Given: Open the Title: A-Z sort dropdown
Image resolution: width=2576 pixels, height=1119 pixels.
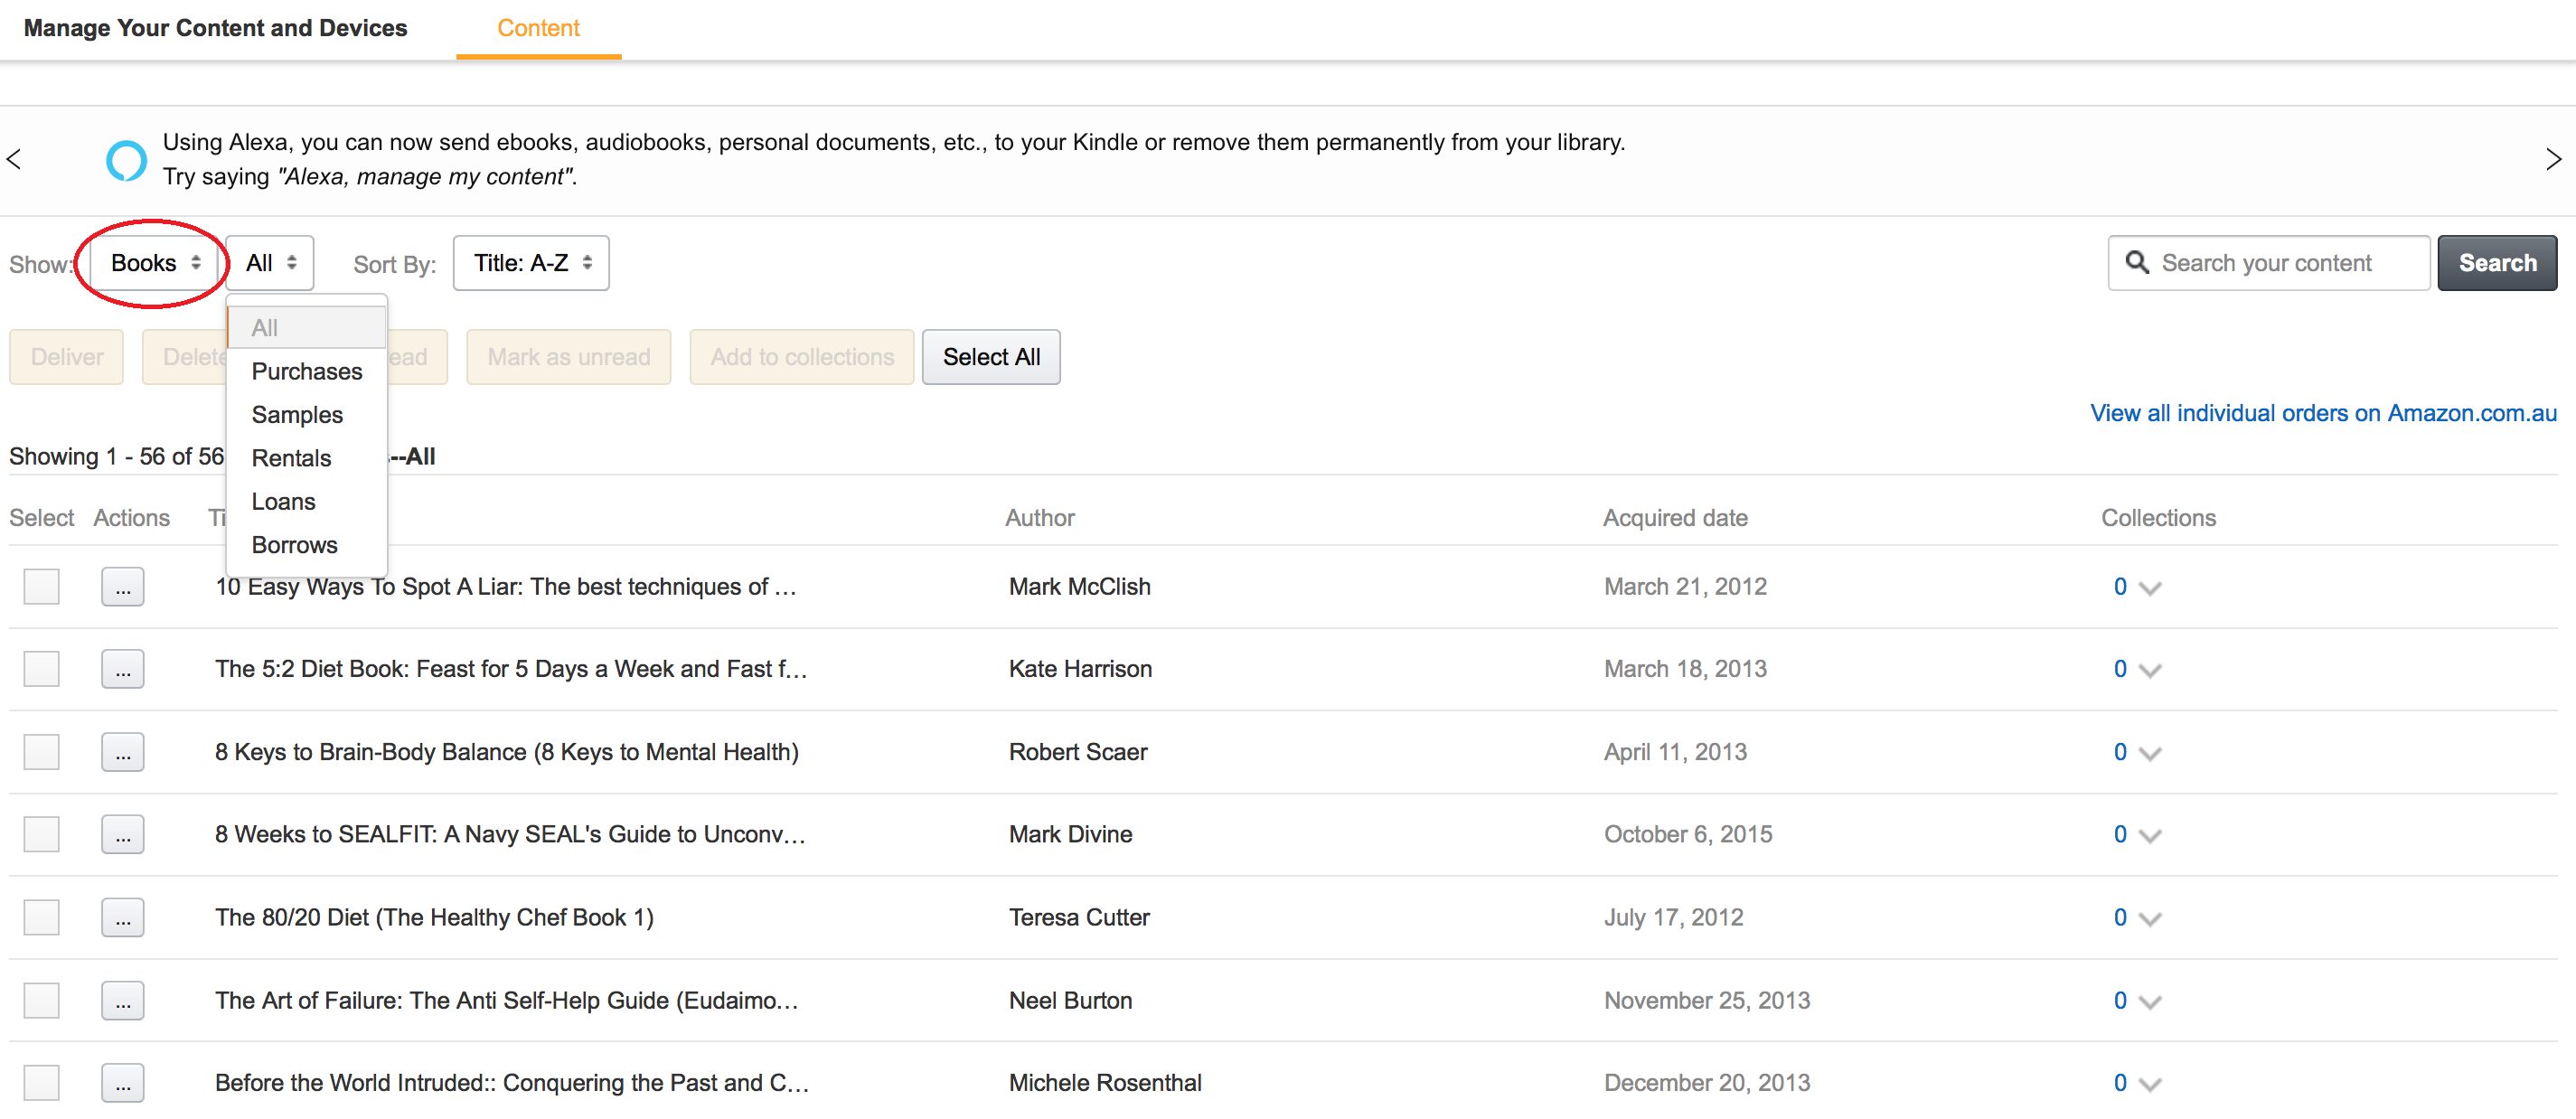Looking at the screenshot, I should coord(531,263).
